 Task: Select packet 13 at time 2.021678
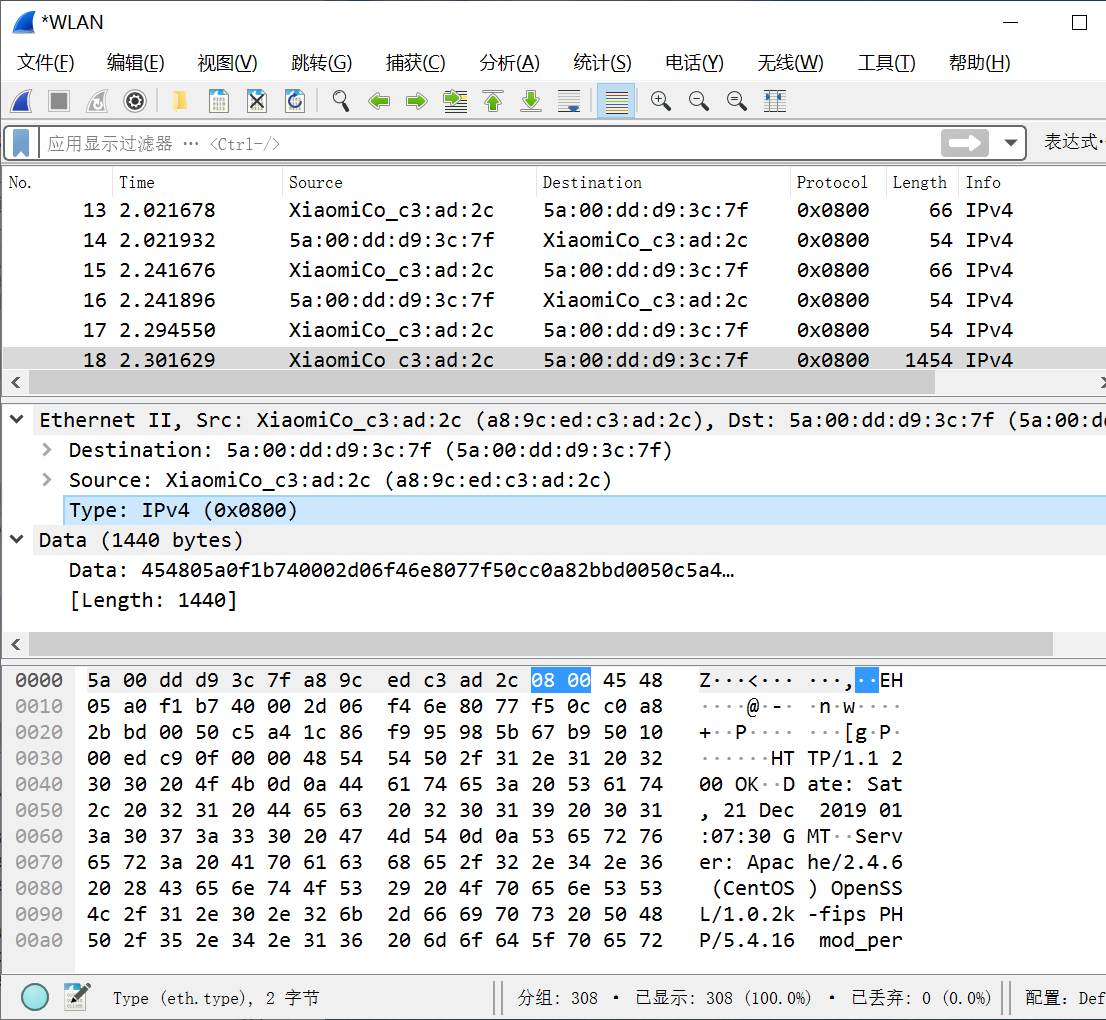coord(553,210)
